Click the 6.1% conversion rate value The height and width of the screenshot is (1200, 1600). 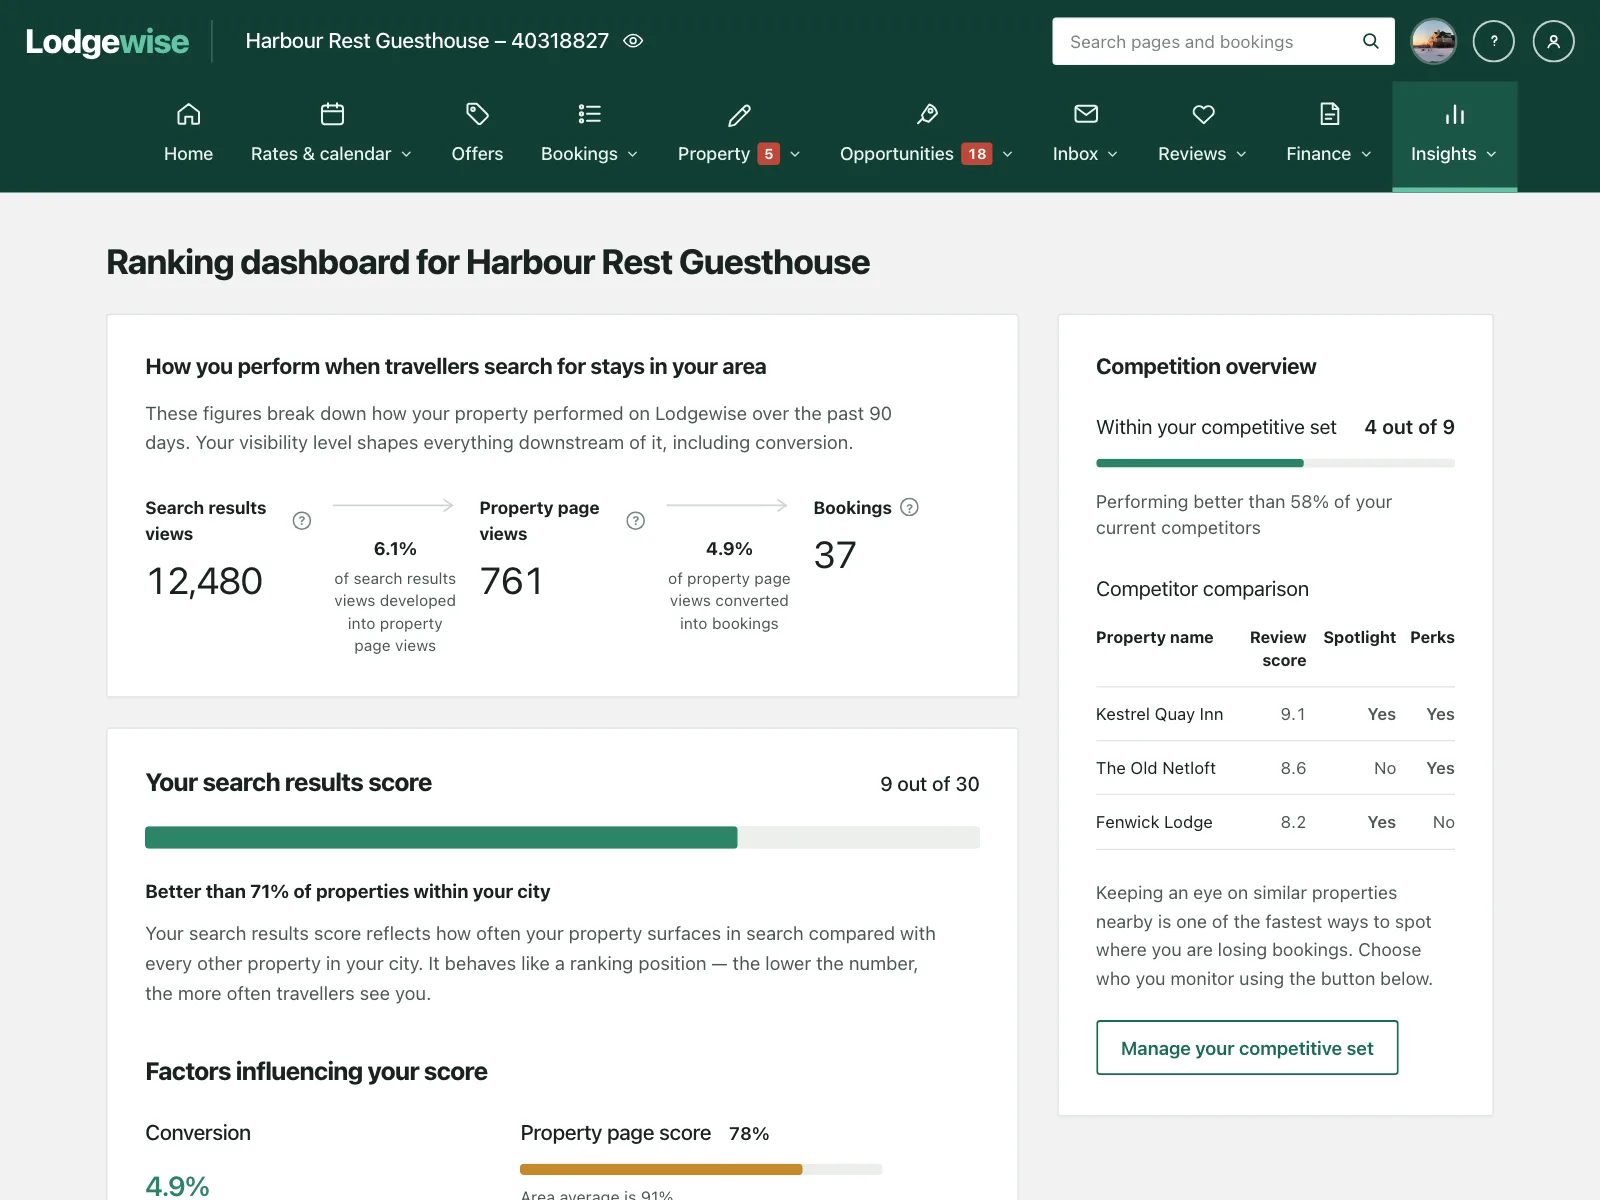[x=395, y=549]
